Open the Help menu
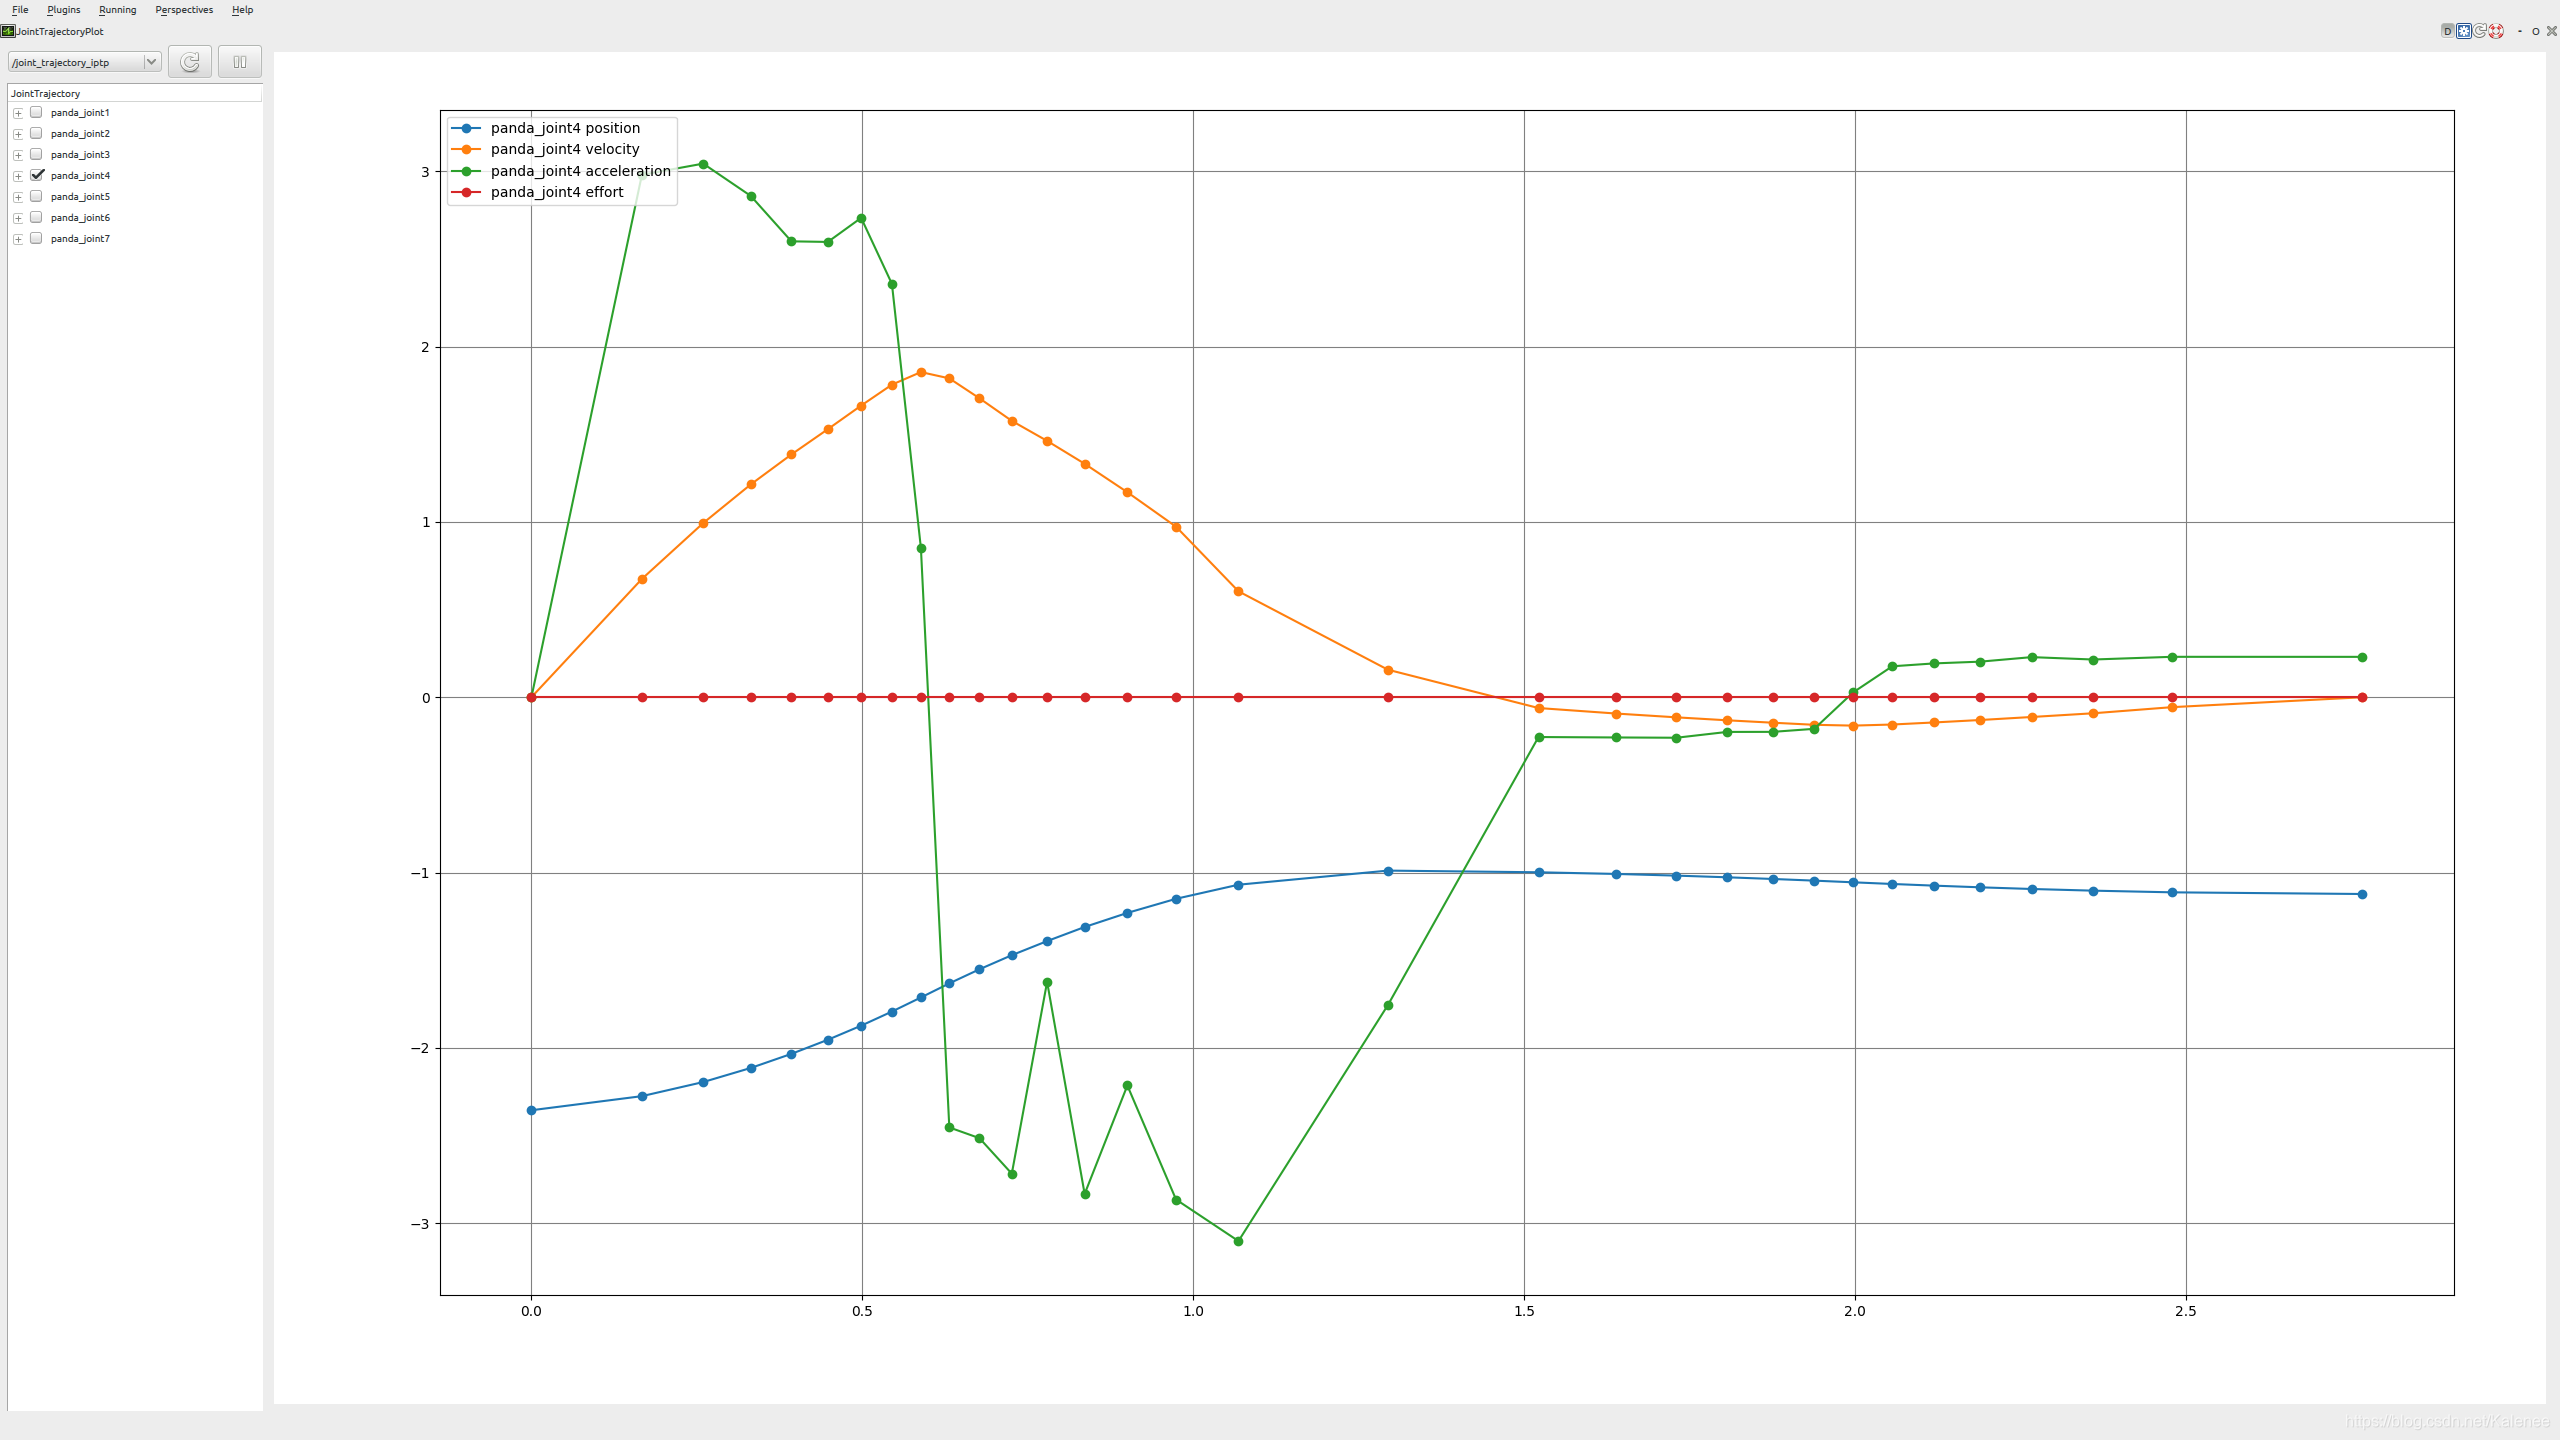This screenshot has width=2560, height=1440. (x=242, y=10)
